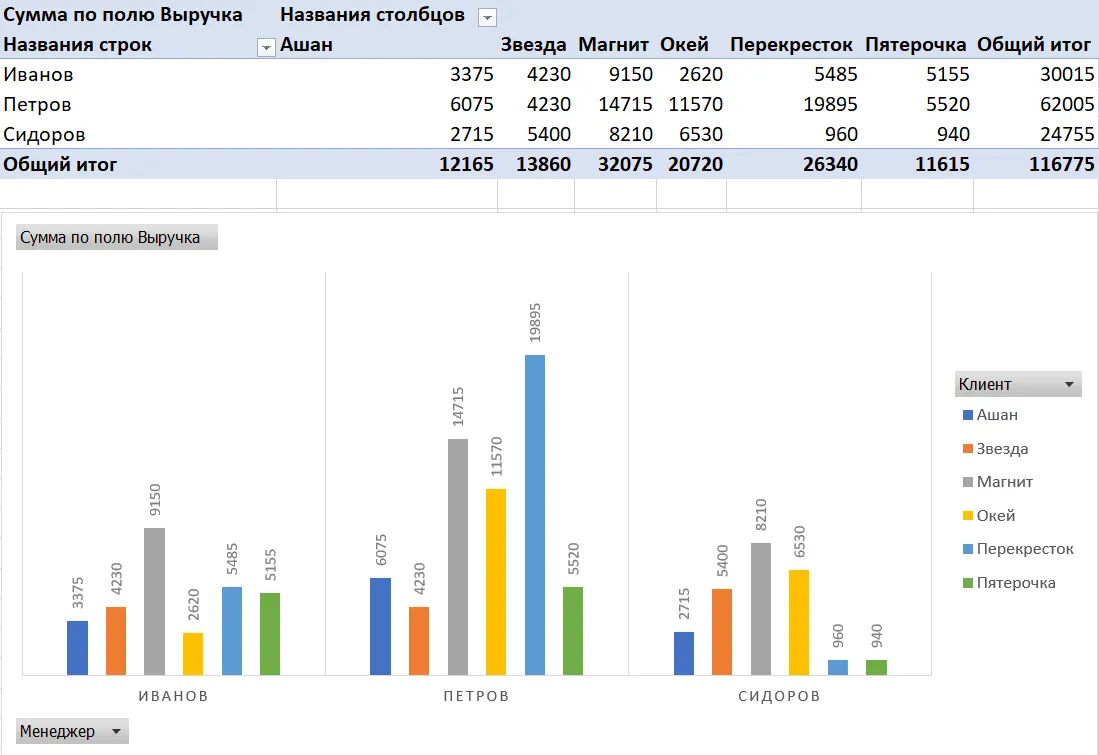Click the ИВАНОВ category axis label

[x=173, y=696]
